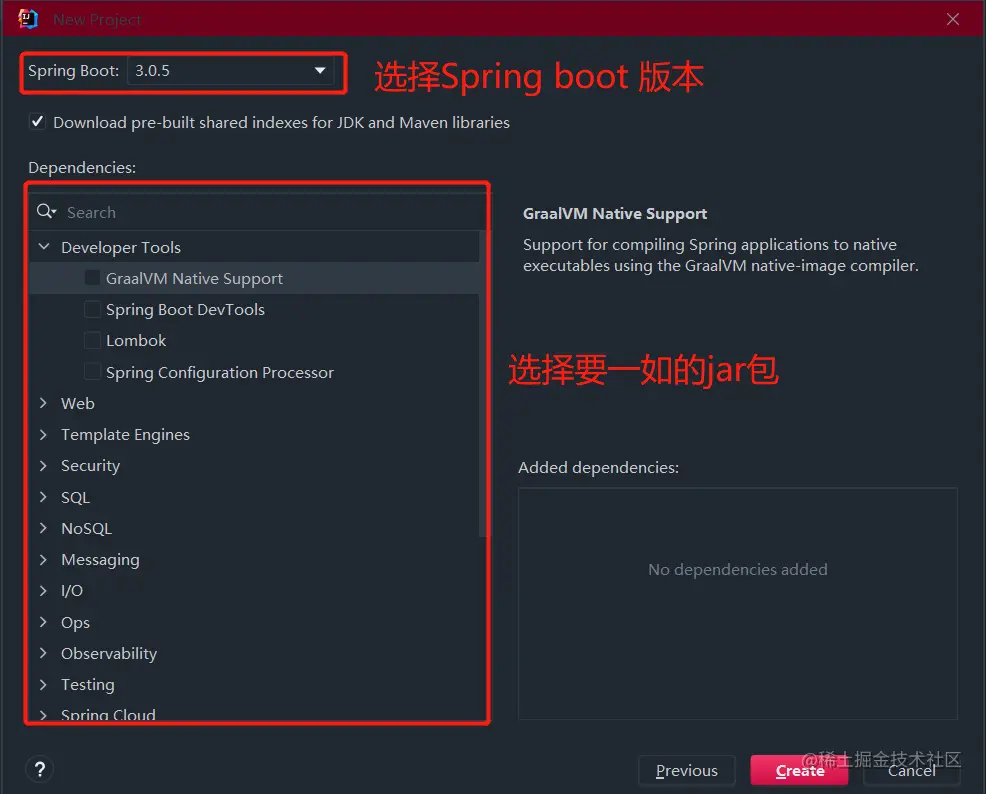Click the NoSQL label

pyautogui.click(x=86, y=528)
